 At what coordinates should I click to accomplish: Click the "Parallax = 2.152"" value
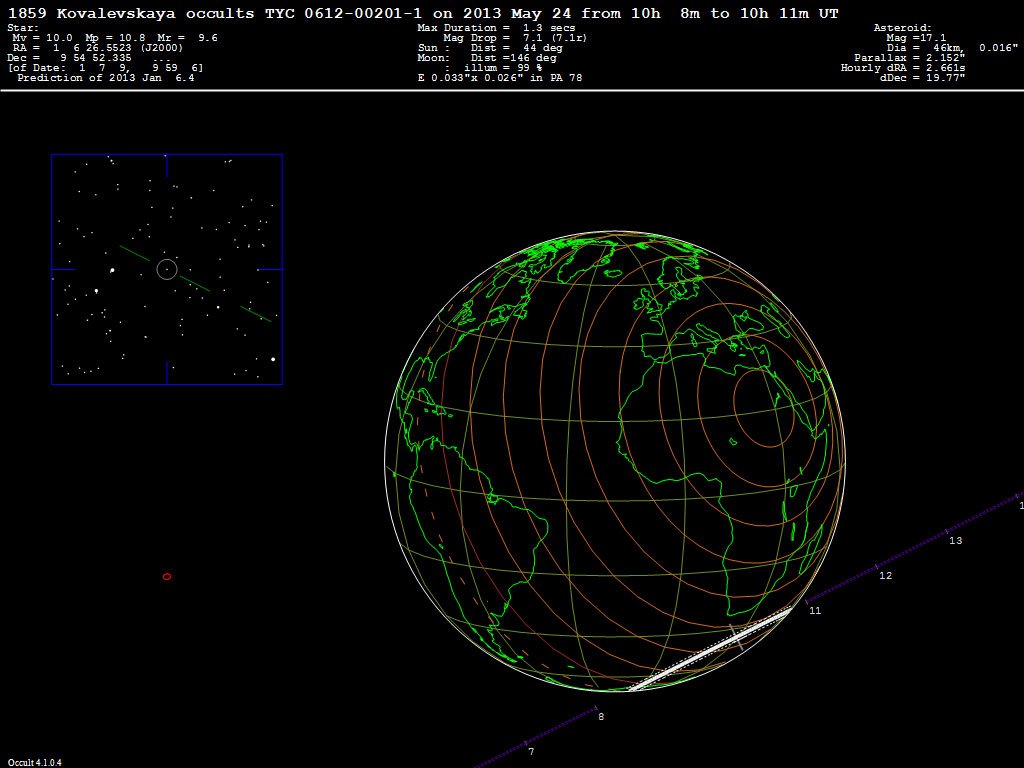pos(910,57)
